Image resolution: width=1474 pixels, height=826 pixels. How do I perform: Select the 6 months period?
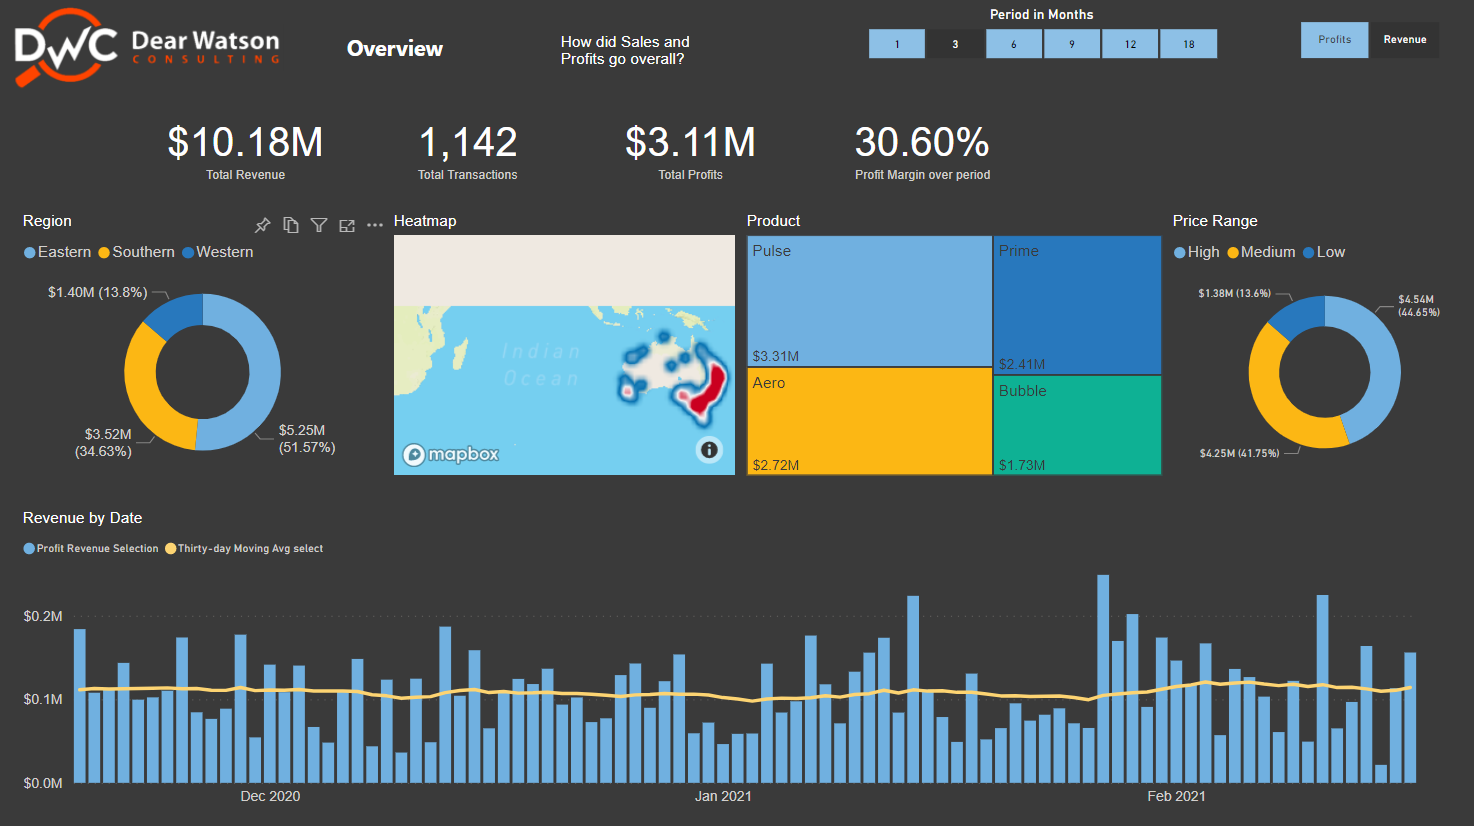coord(1014,44)
